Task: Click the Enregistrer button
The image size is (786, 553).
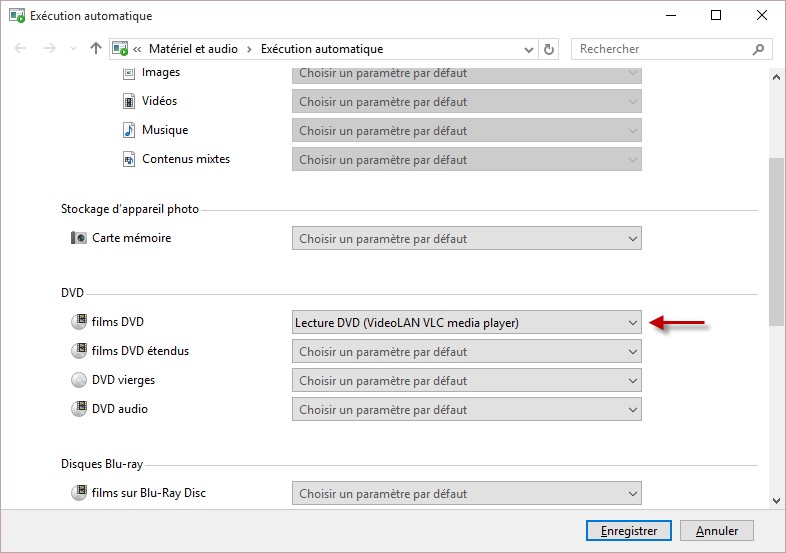Action: pyautogui.click(x=628, y=531)
